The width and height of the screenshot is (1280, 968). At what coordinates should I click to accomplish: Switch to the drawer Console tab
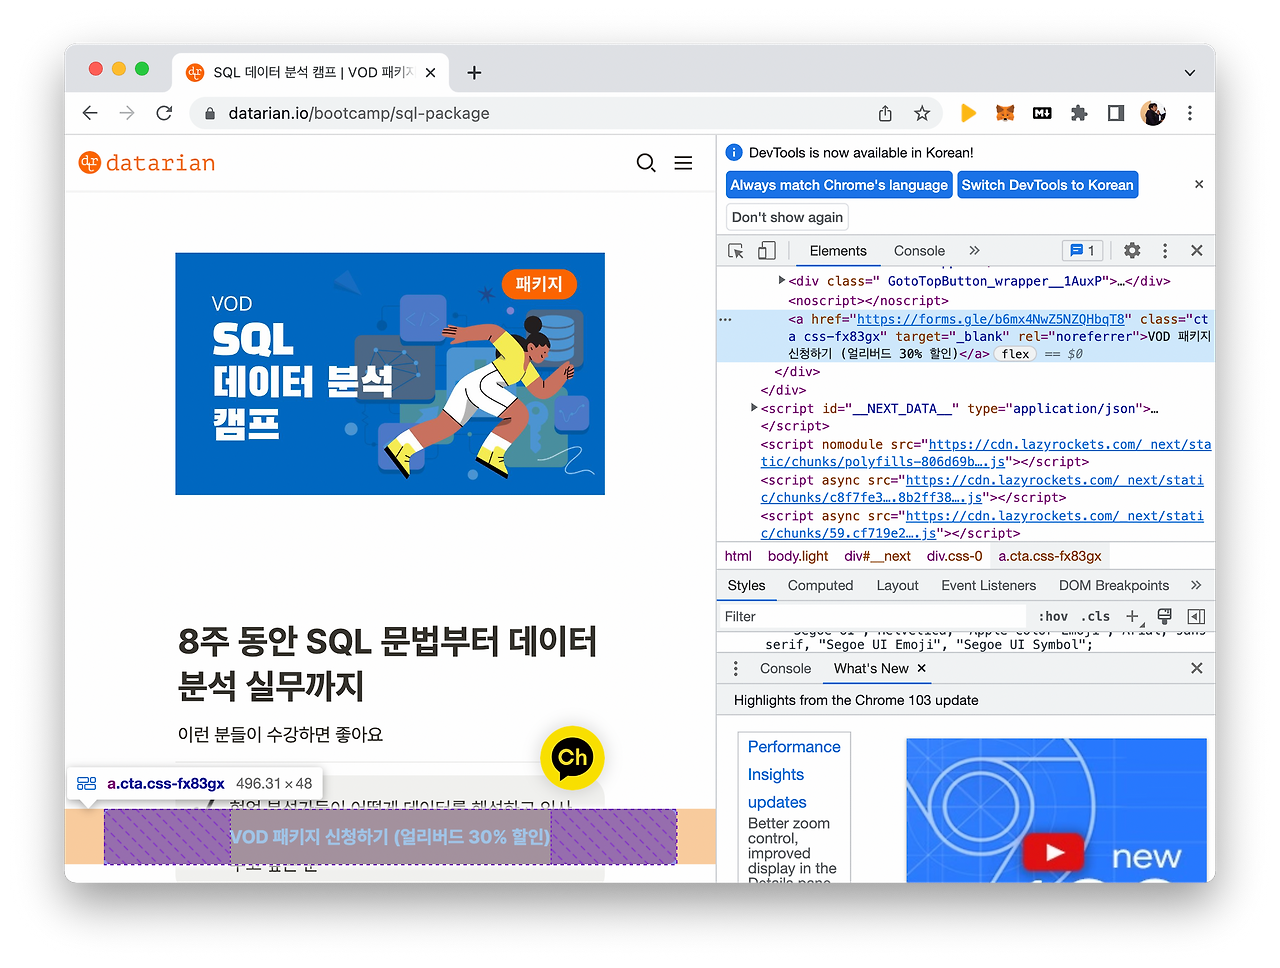pyautogui.click(x=785, y=669)
